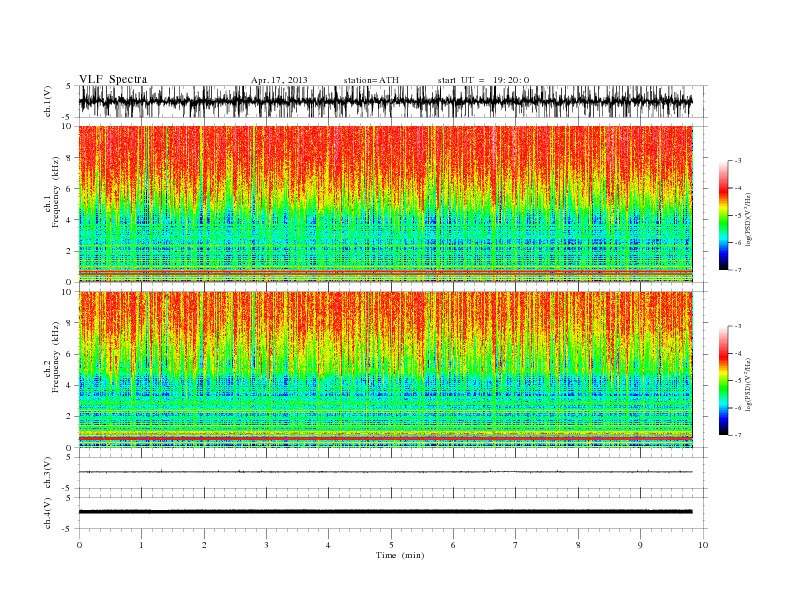The height and width of the screenshot is (612, 792).
Task: Select the ch.1 "Frequency (kHz)" axis label
Action: [55, 192]
